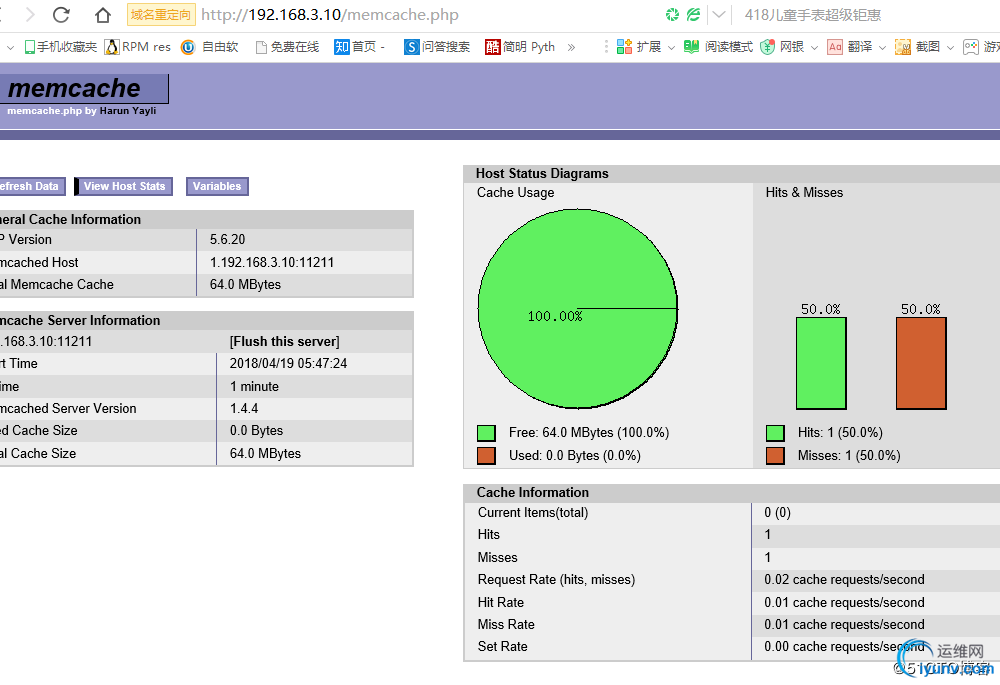Expand the 扩展 dropdown arrow
The image size is (1000, 685).
point(671,48)
